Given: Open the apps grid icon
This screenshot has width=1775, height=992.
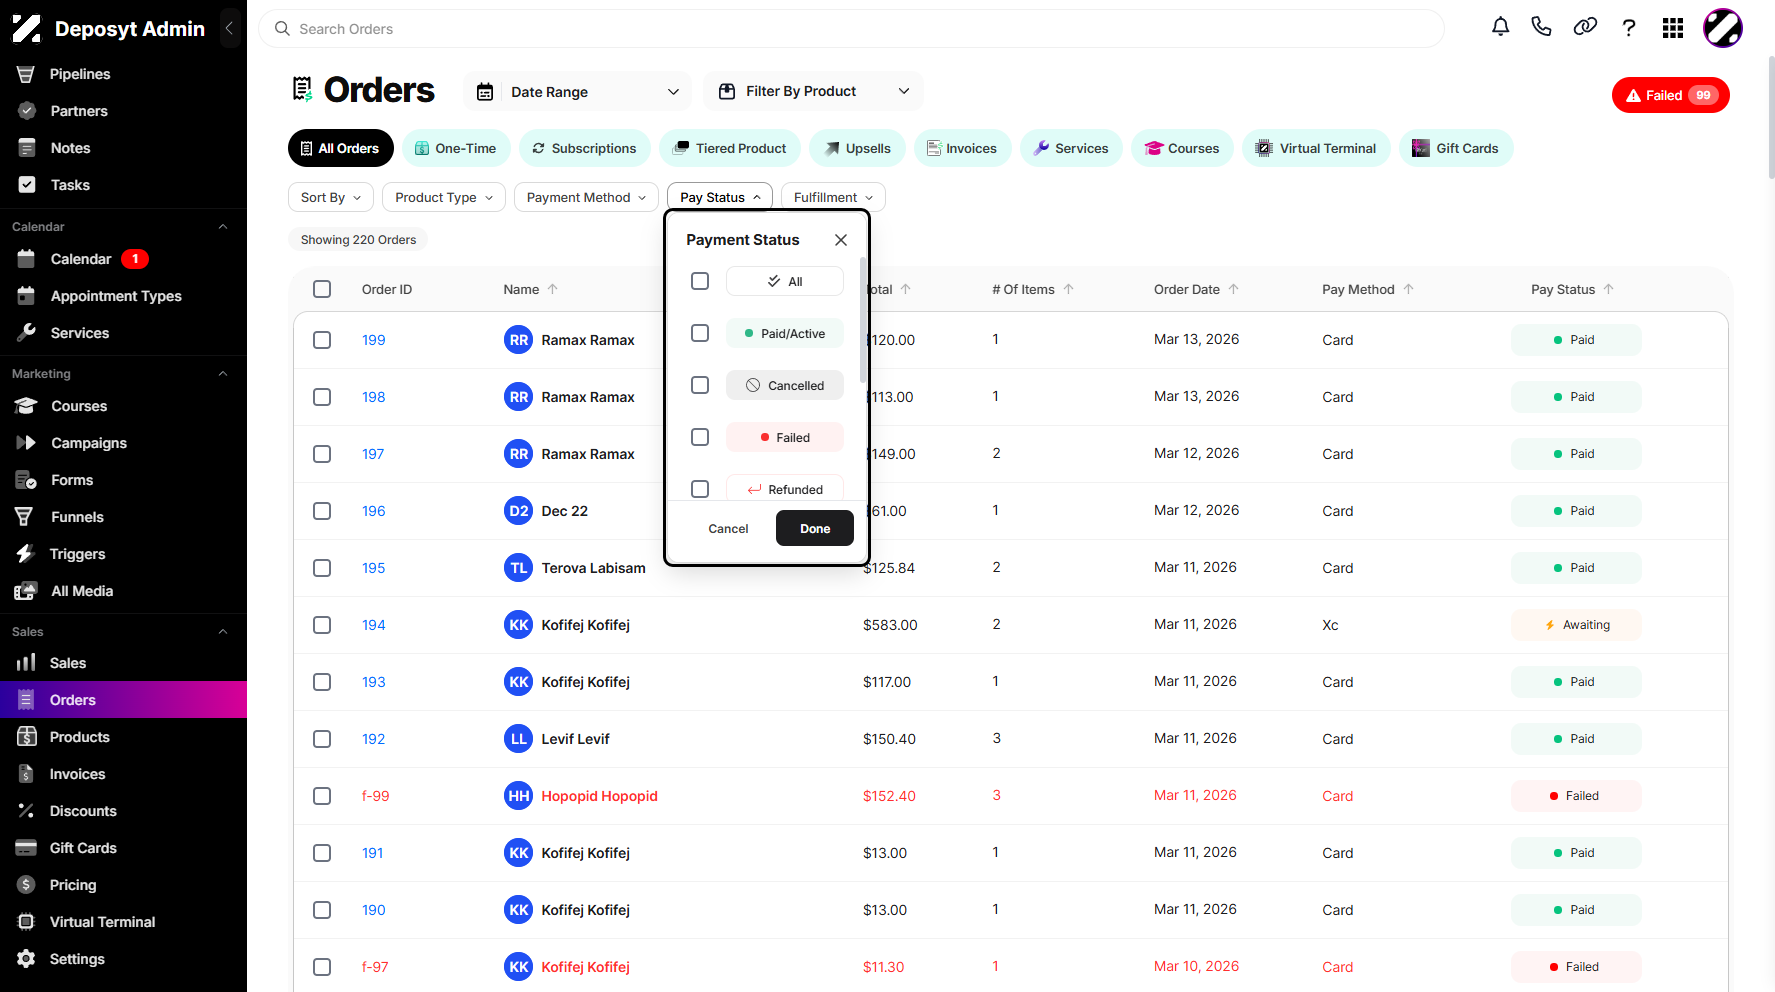Looking at the screenshot, I should (x=1673, y=28).
